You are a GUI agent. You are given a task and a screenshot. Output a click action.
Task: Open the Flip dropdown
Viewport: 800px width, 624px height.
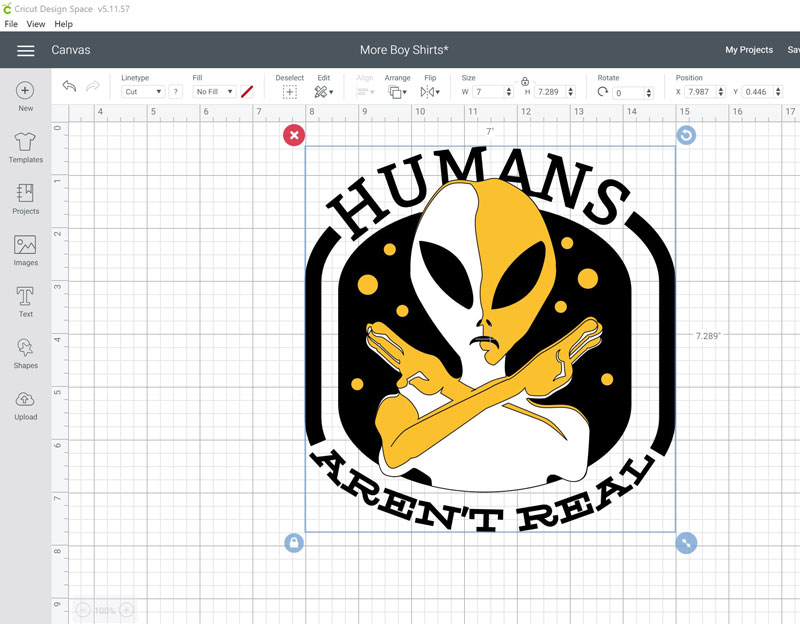(430, 92)
